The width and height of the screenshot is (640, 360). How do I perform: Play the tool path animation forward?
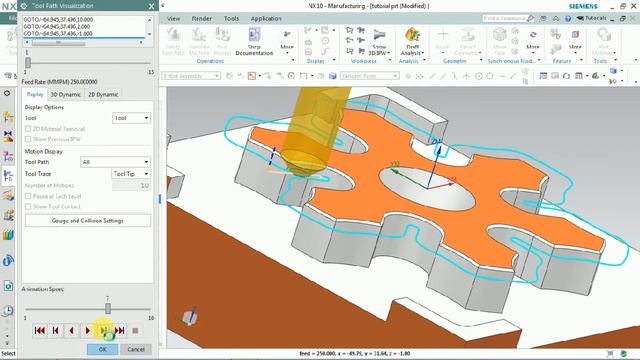(87, 331)
